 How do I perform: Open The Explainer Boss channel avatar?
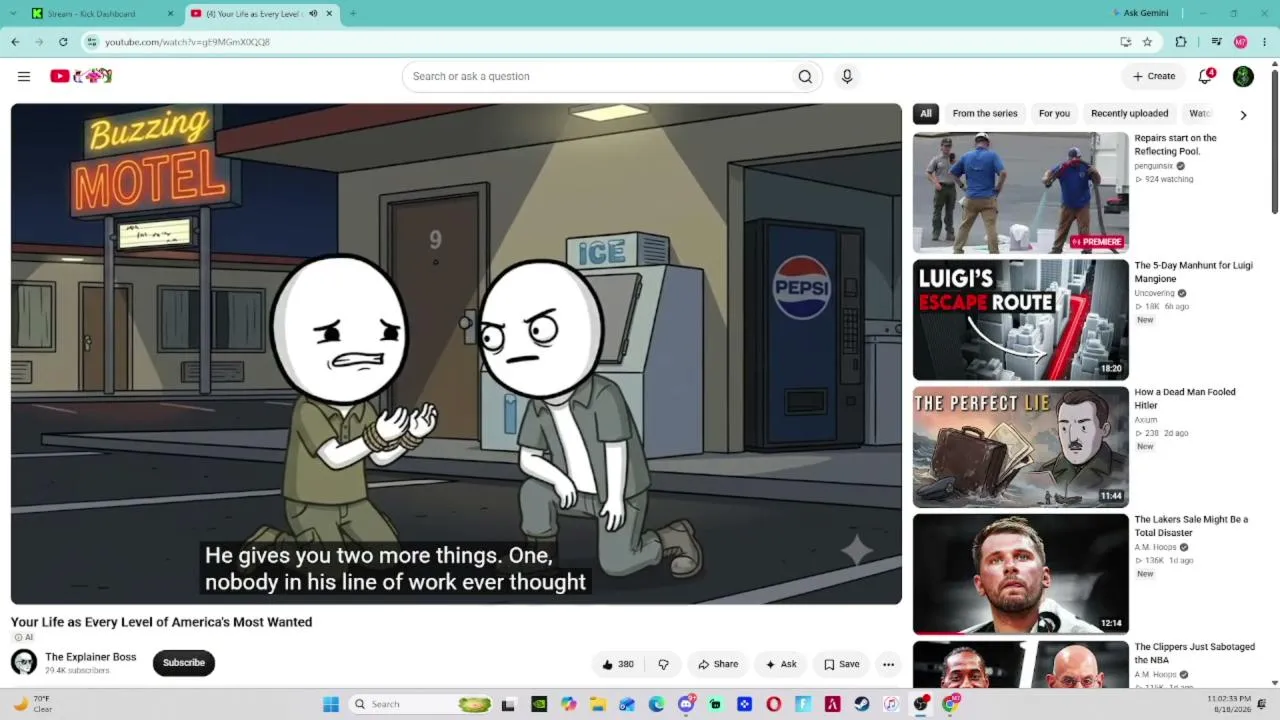point(24,662)
